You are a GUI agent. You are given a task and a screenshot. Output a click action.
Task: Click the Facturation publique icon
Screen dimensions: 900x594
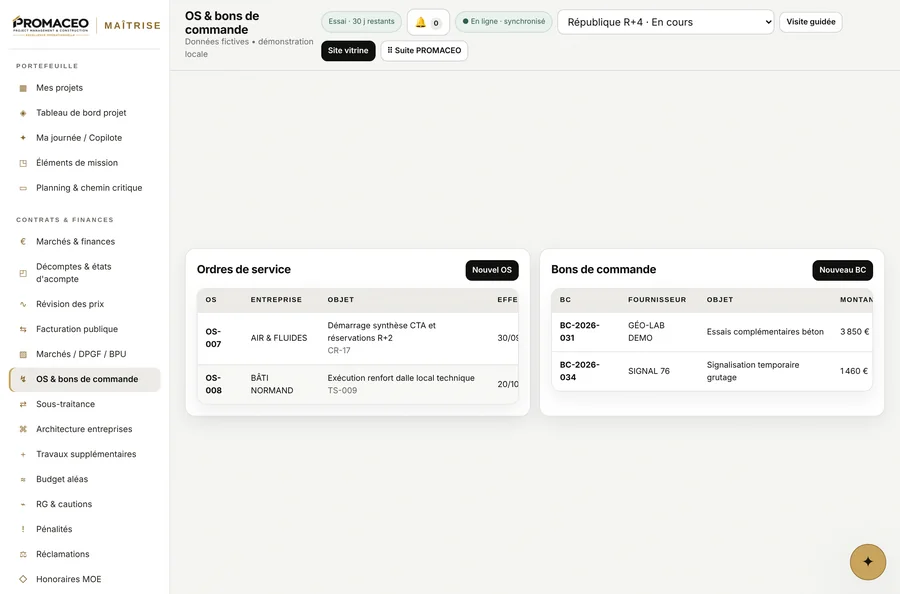click(23, 329)
